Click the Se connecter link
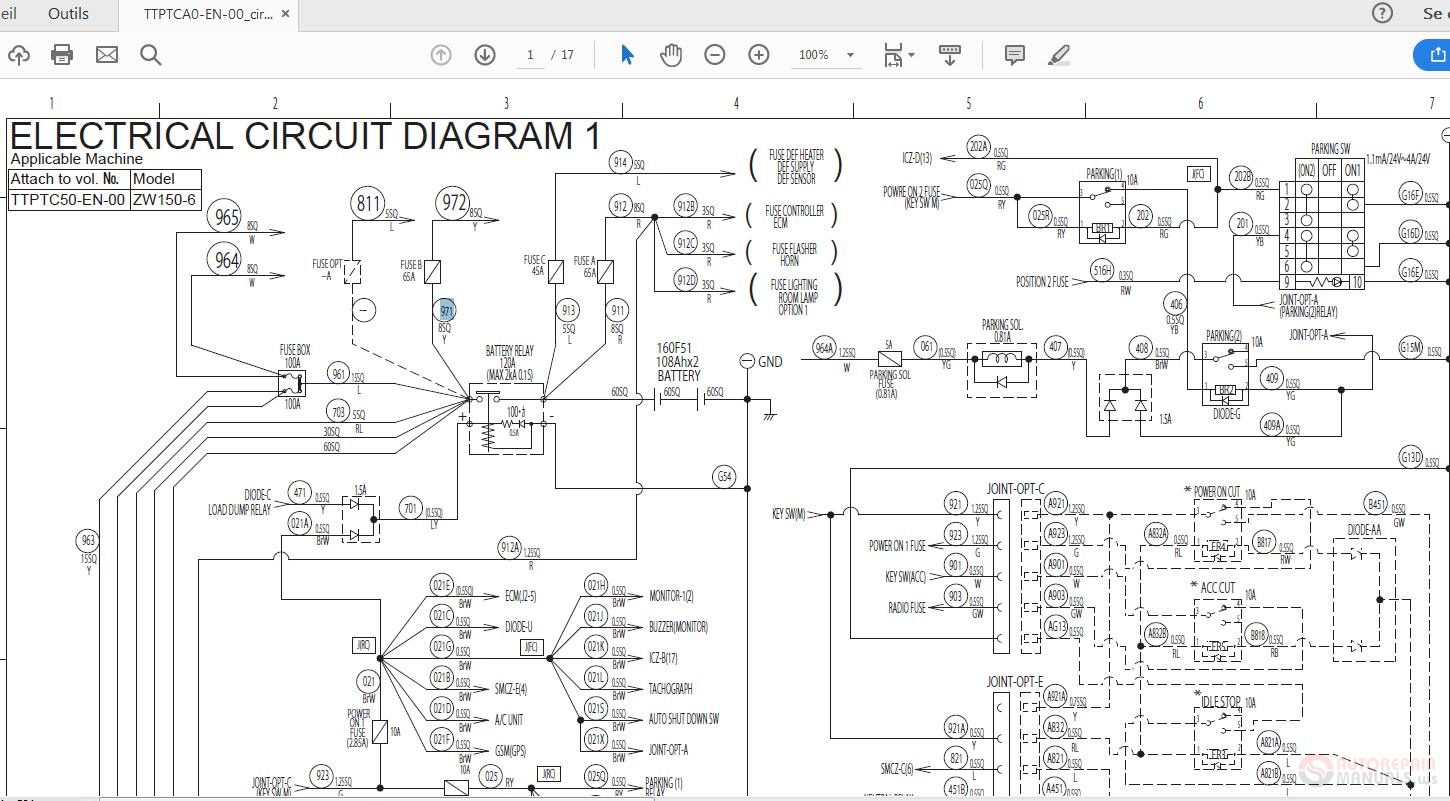This screenshot has height=801, width=1450. pos(1432,13)
